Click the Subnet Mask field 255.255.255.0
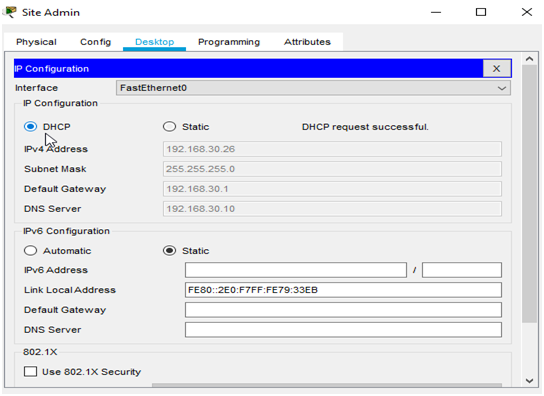This screenshot has height=396, width=544. (x=332, y=169)
